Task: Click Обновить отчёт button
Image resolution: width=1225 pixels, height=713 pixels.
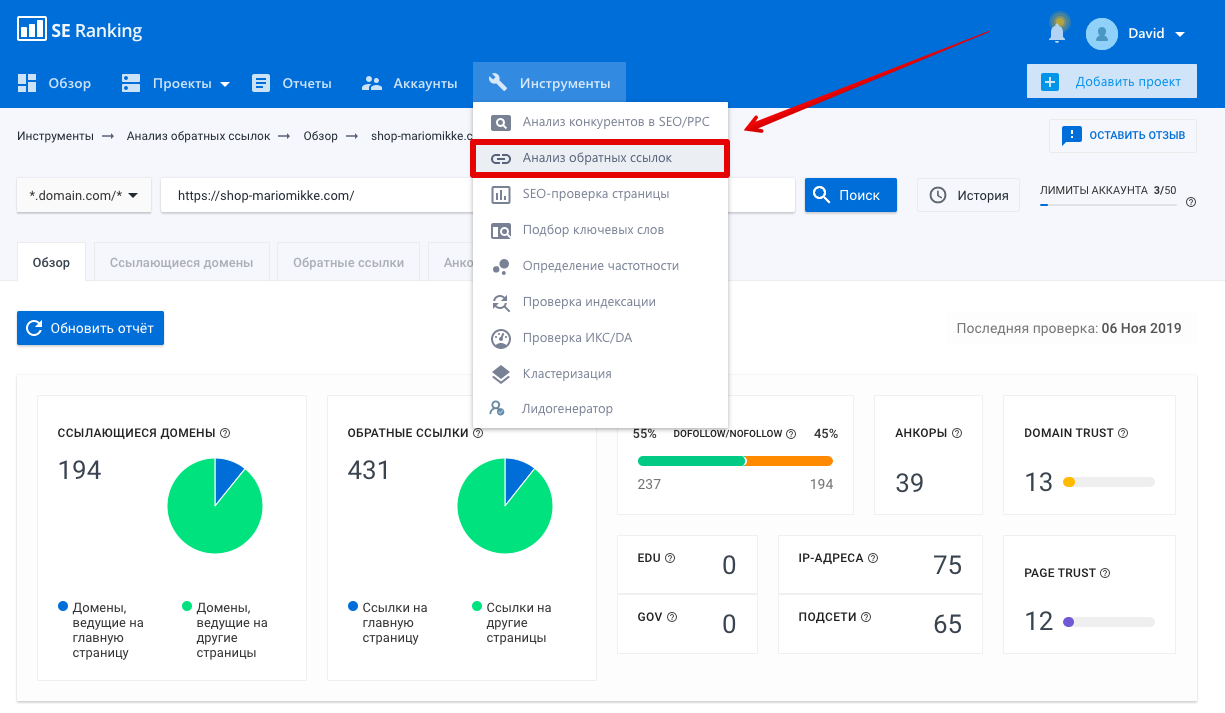Action: pos(90,328)
